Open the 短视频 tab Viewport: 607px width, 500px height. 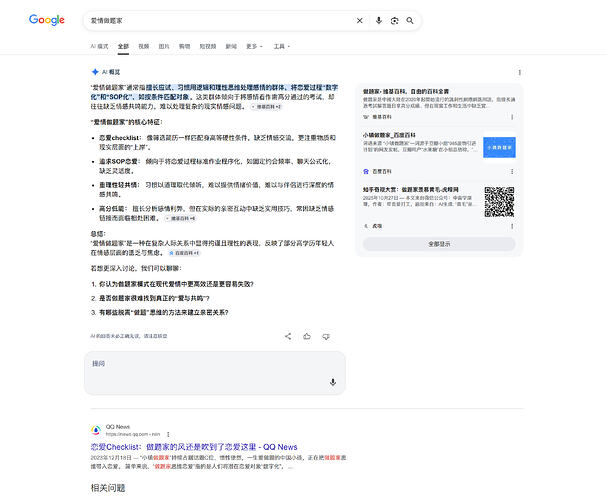[x=207, y=46]
